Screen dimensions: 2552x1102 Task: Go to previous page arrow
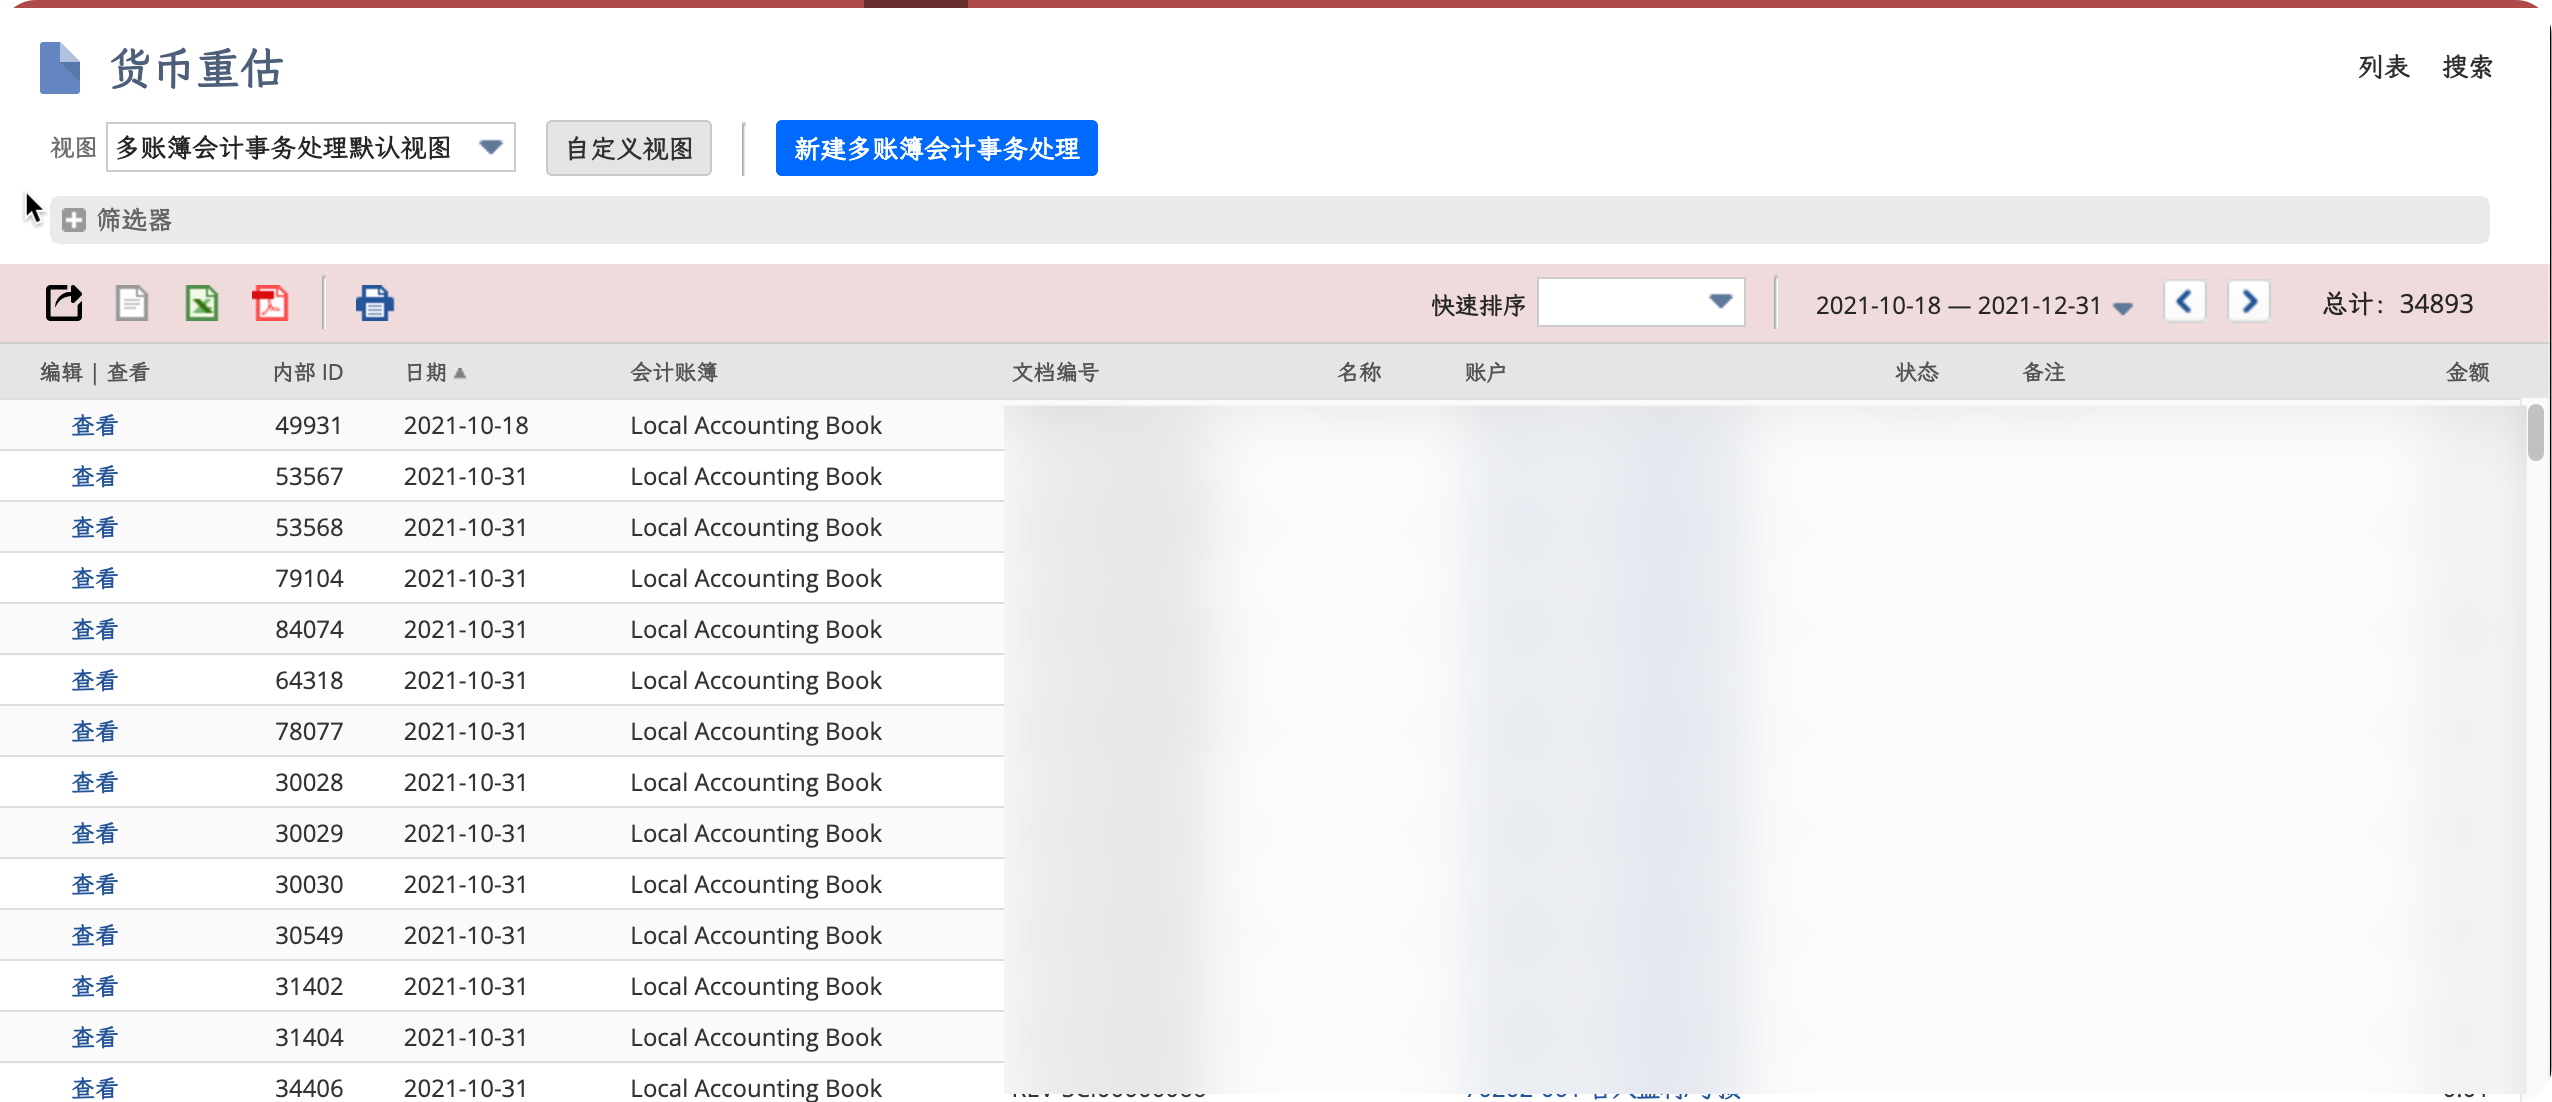[x=2184, y=302]
